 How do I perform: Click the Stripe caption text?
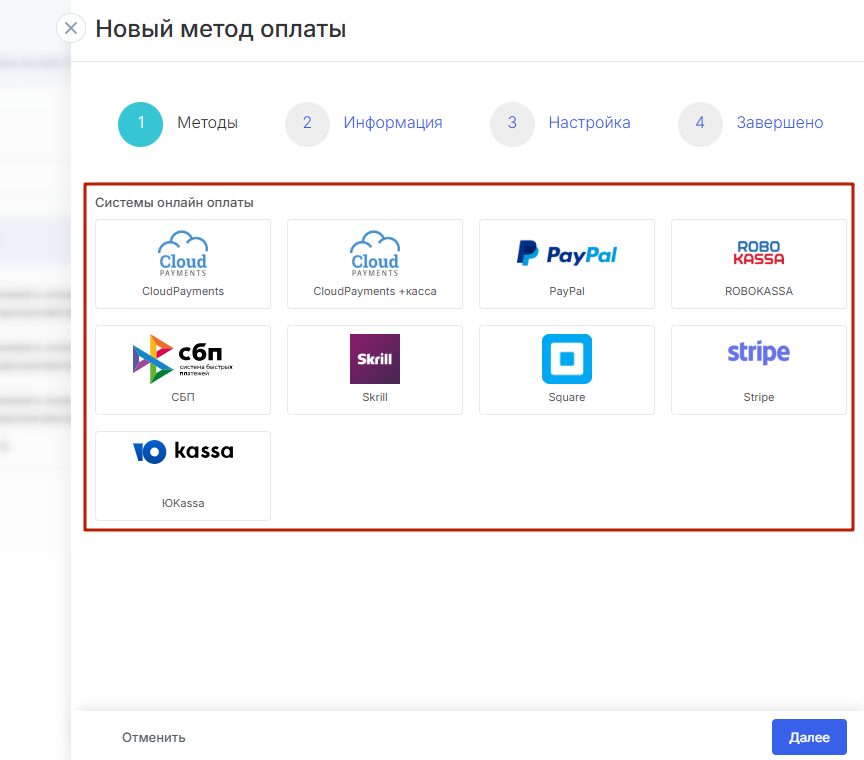pyautogui.click(x=758, y=397)
